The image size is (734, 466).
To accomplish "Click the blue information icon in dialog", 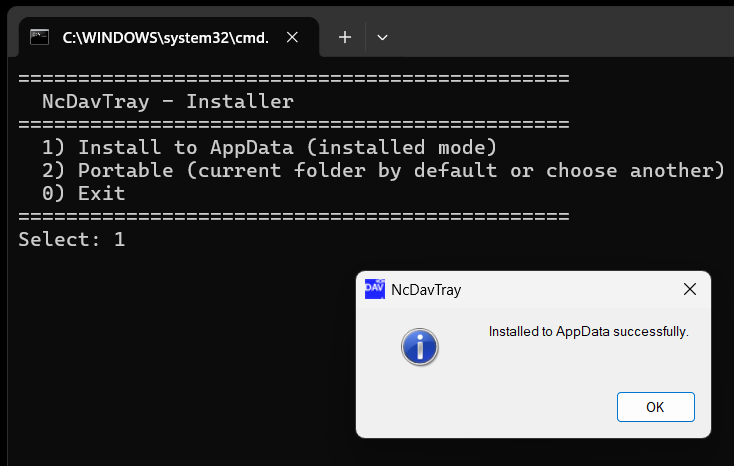I will pos(420,347).
